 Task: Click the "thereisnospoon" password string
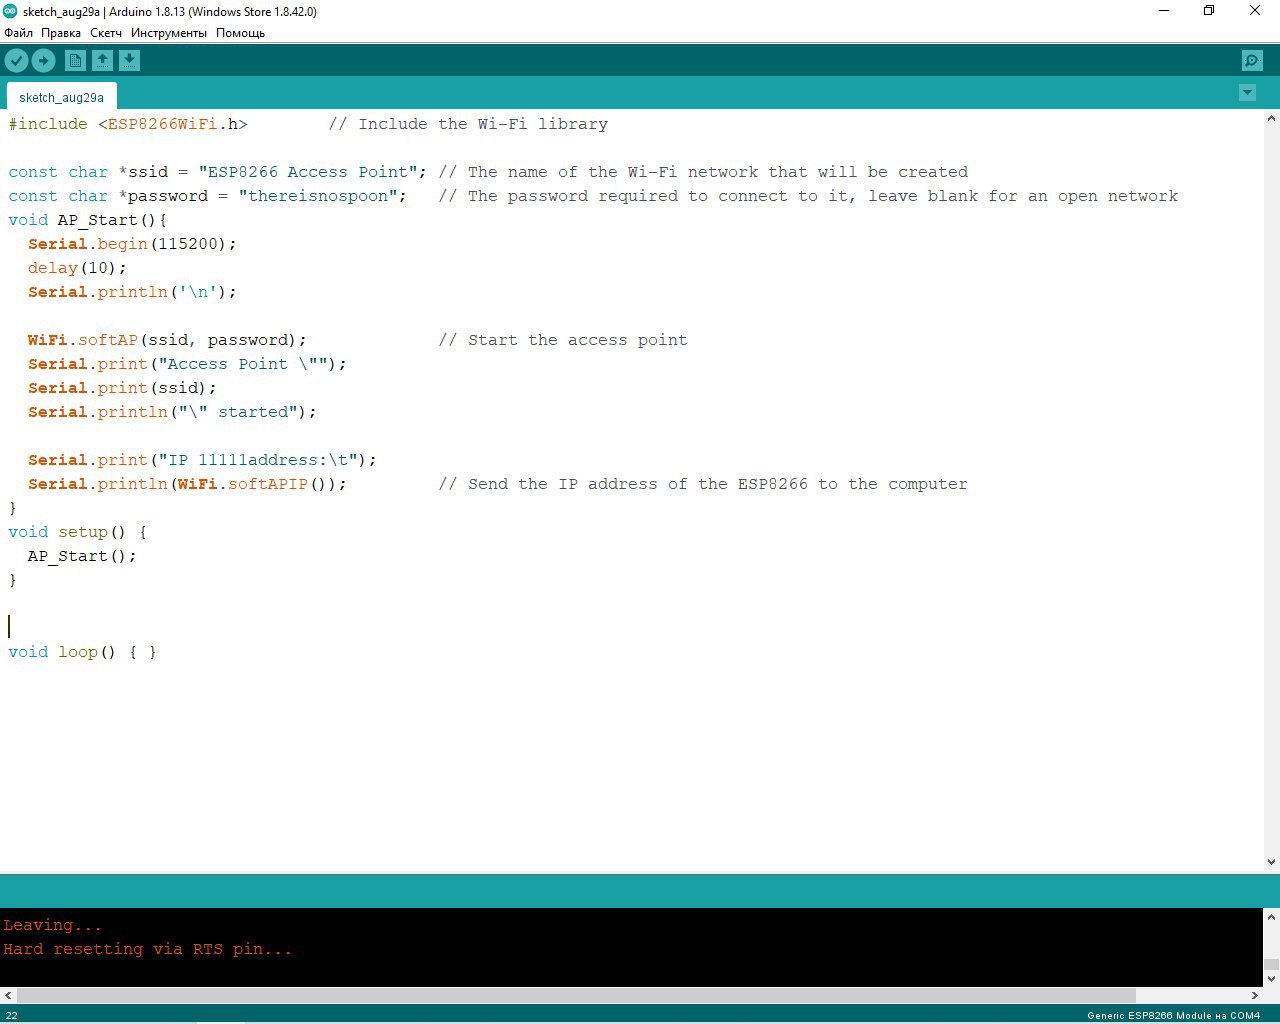coord(318,196)
